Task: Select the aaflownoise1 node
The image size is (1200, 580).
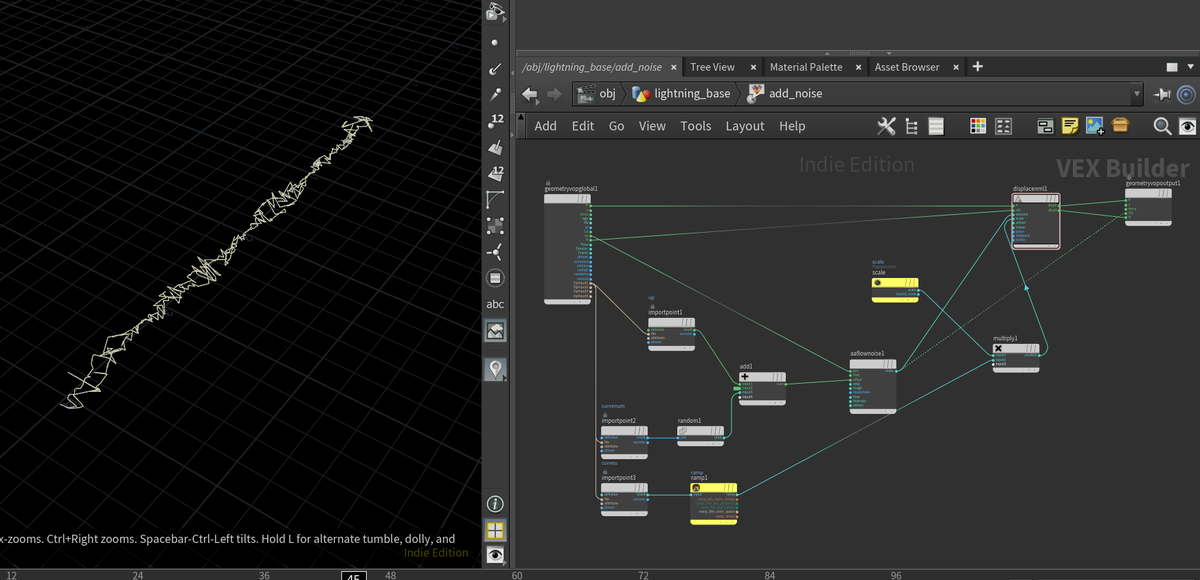Action: 873,385
